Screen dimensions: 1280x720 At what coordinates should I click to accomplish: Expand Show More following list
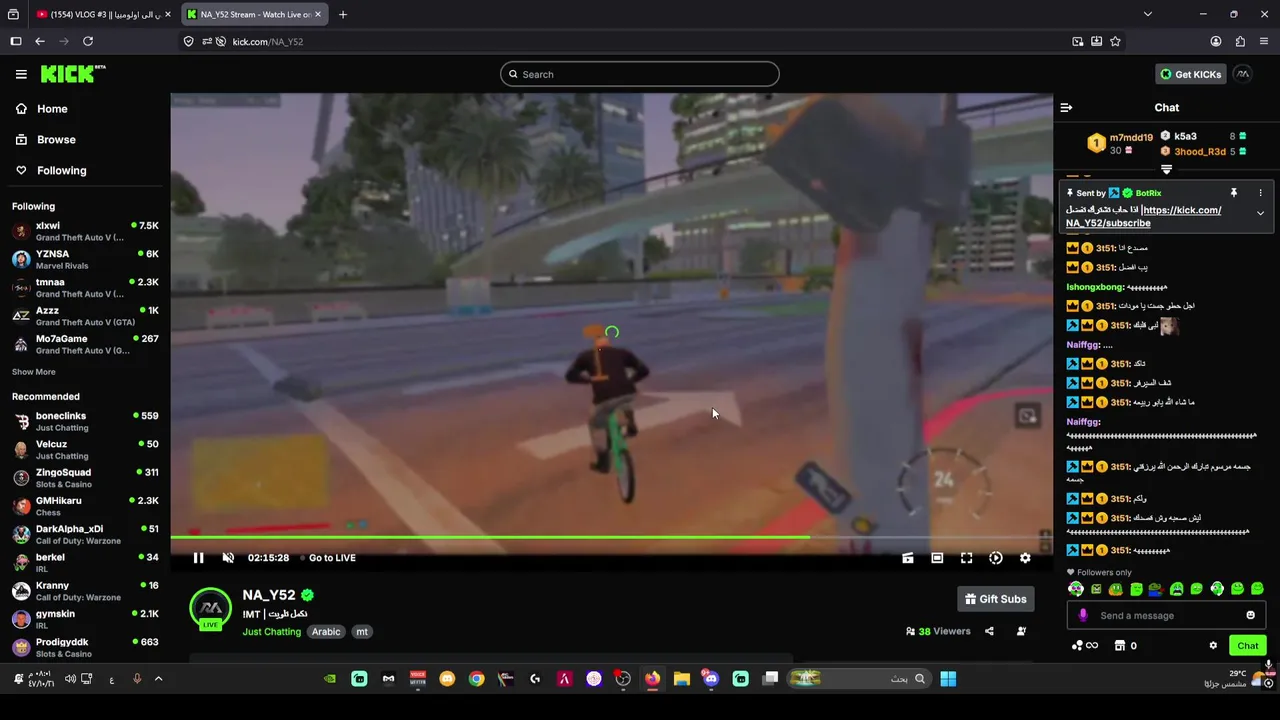pos(33,372)
